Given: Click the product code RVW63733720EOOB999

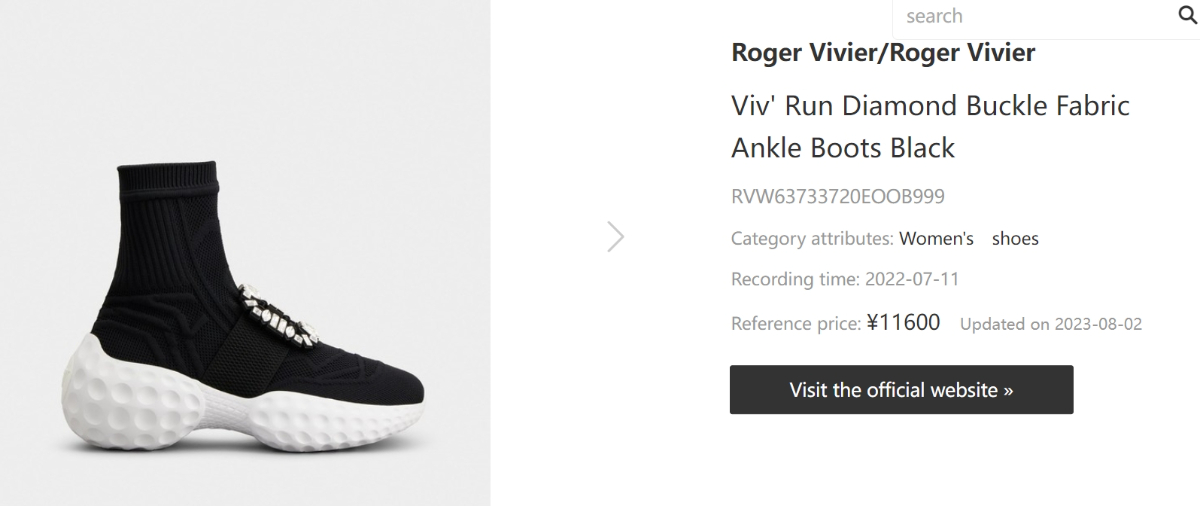Looking at the screenshot, I should [837, 196].
